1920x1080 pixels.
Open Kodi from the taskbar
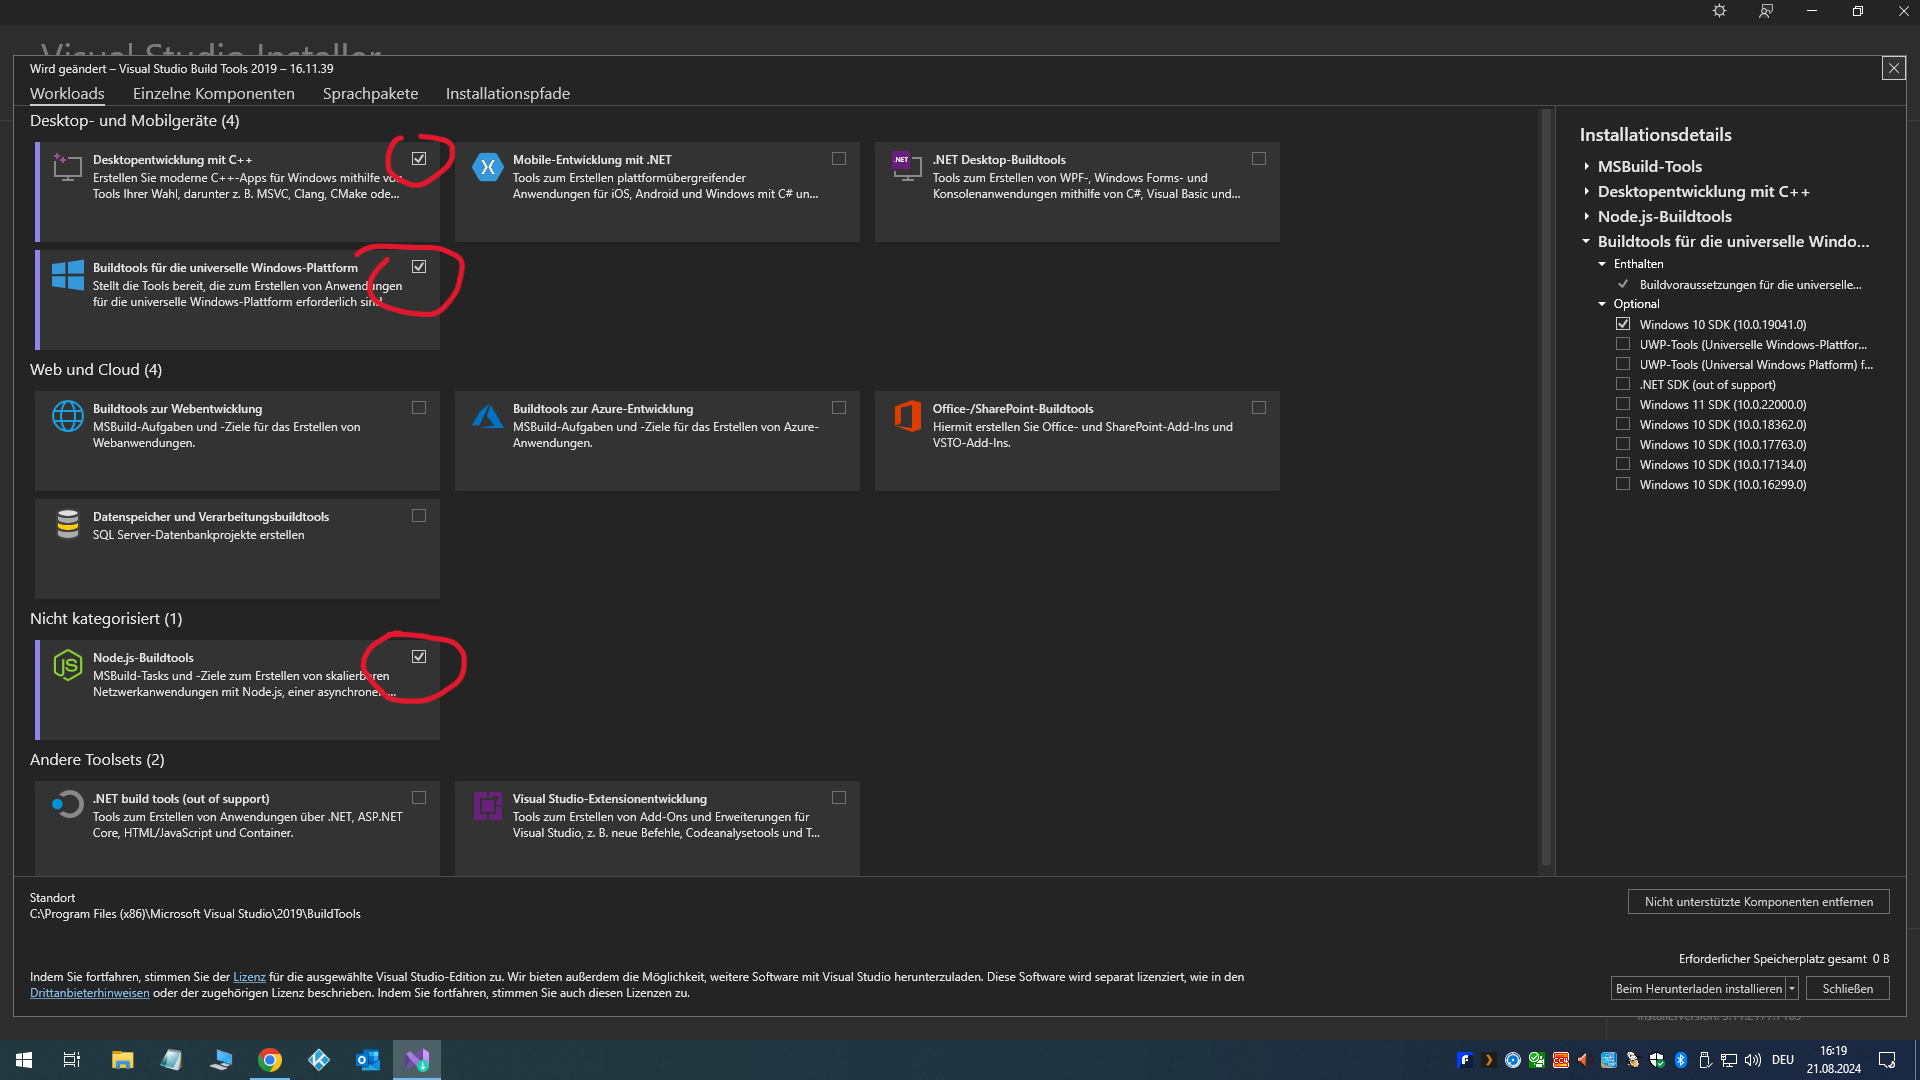coord(318,1060)
